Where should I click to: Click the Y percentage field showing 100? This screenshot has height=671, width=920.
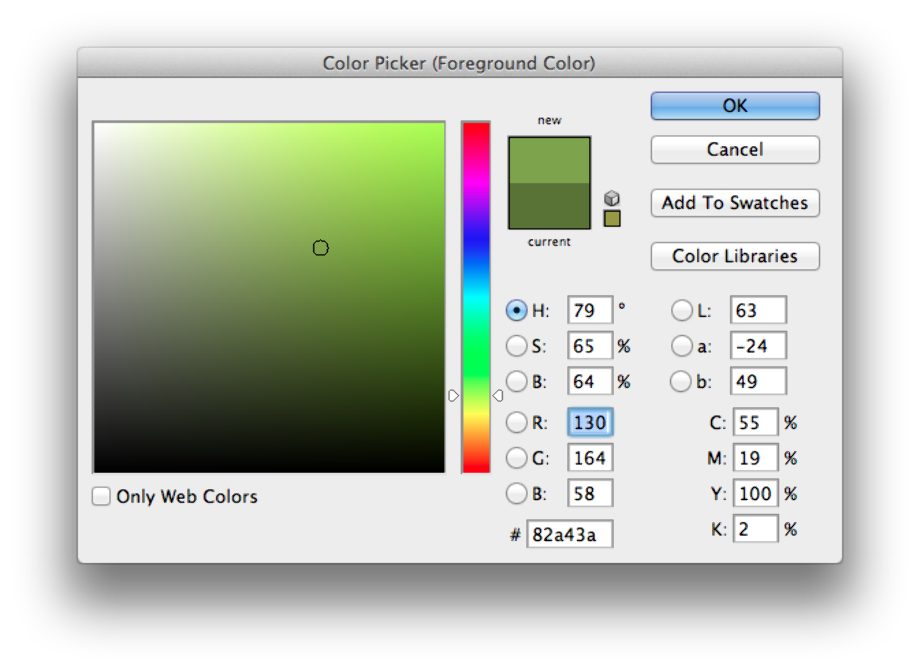pyautogui.click(x=756, y=493)
